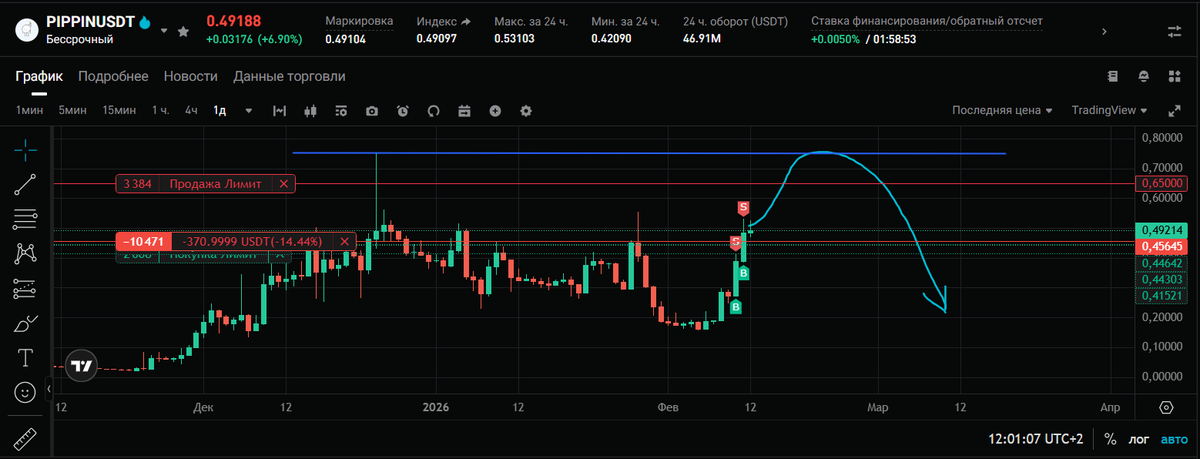Open the notebook journal icon
Viewport: 1200px width, 459px height.
click(x=1113, y=76)
